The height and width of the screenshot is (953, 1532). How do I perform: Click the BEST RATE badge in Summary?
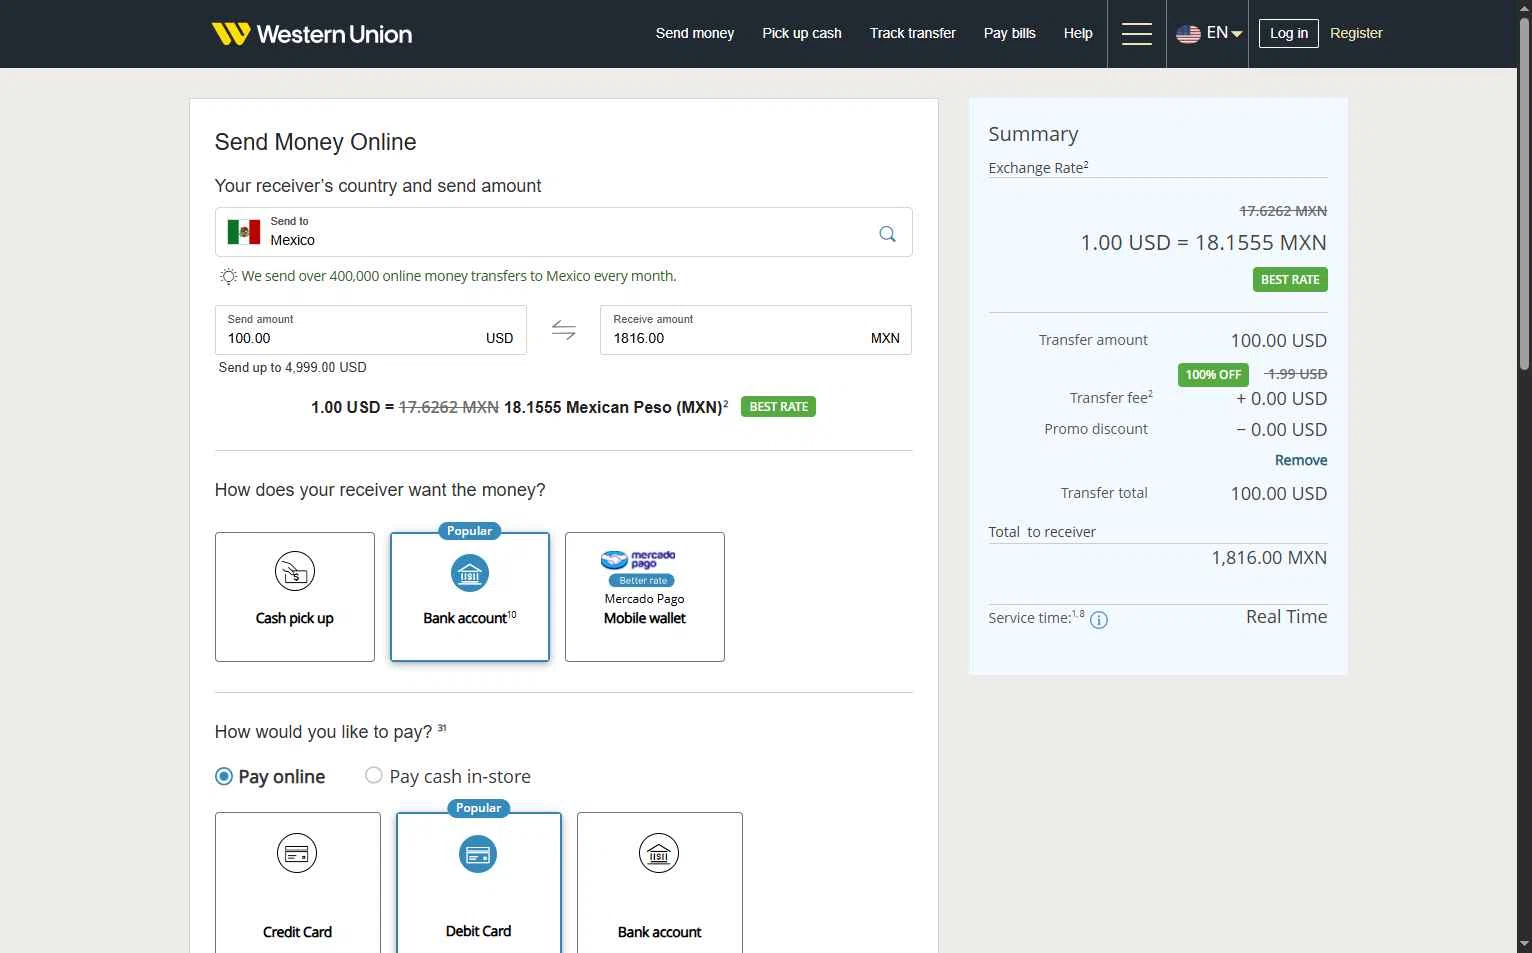(1290, 280)
